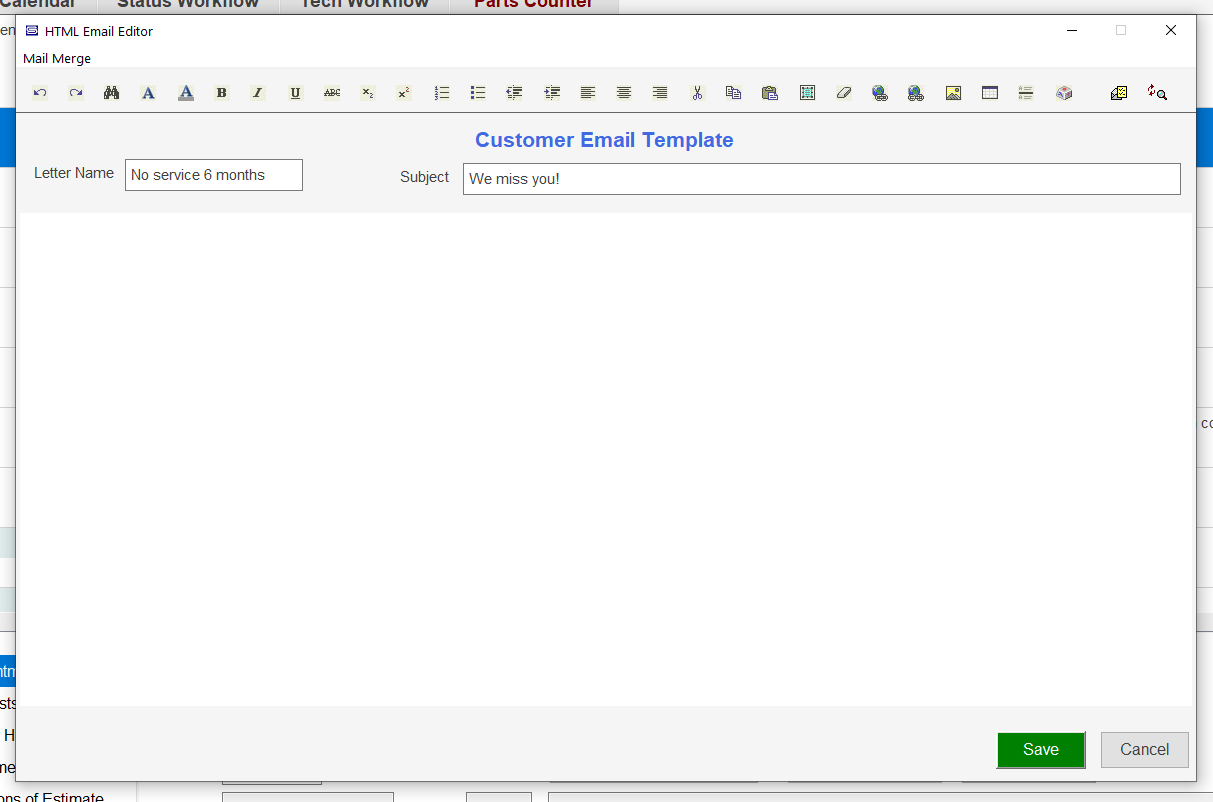Click the Subject input field
Screen dimensions: 1213x802
pyautogui.click(x=822, y=179)
